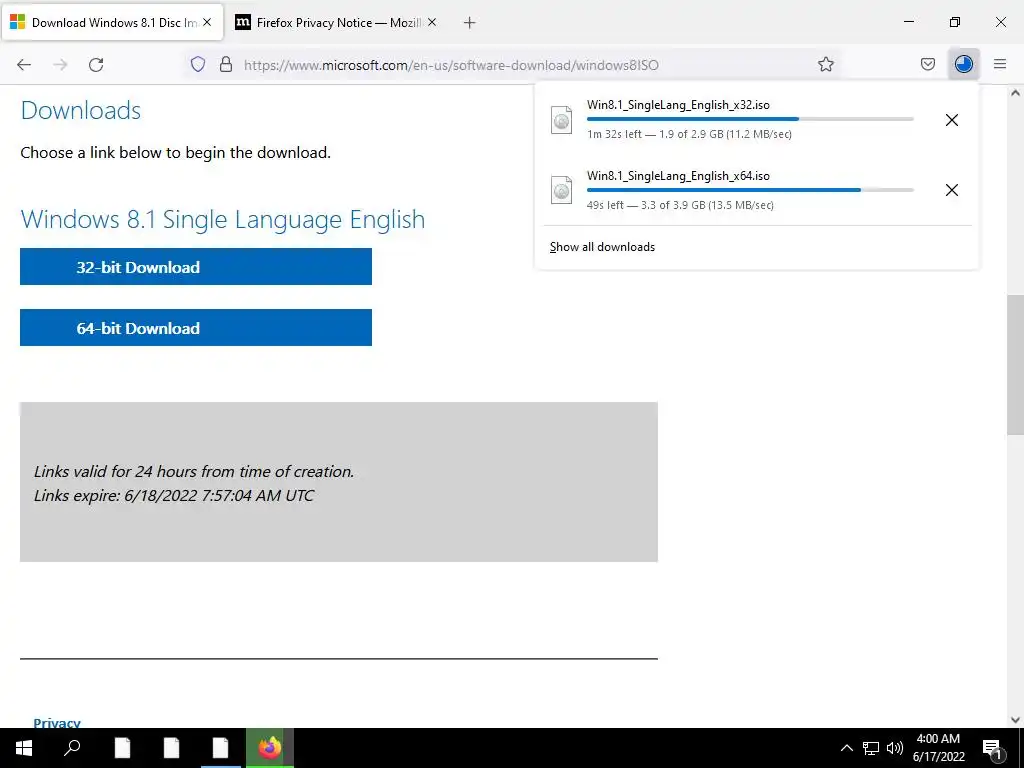Open the network status tray icon
Screen dimensions: 1024x768
pyautogui.click(x=871, y=748)
